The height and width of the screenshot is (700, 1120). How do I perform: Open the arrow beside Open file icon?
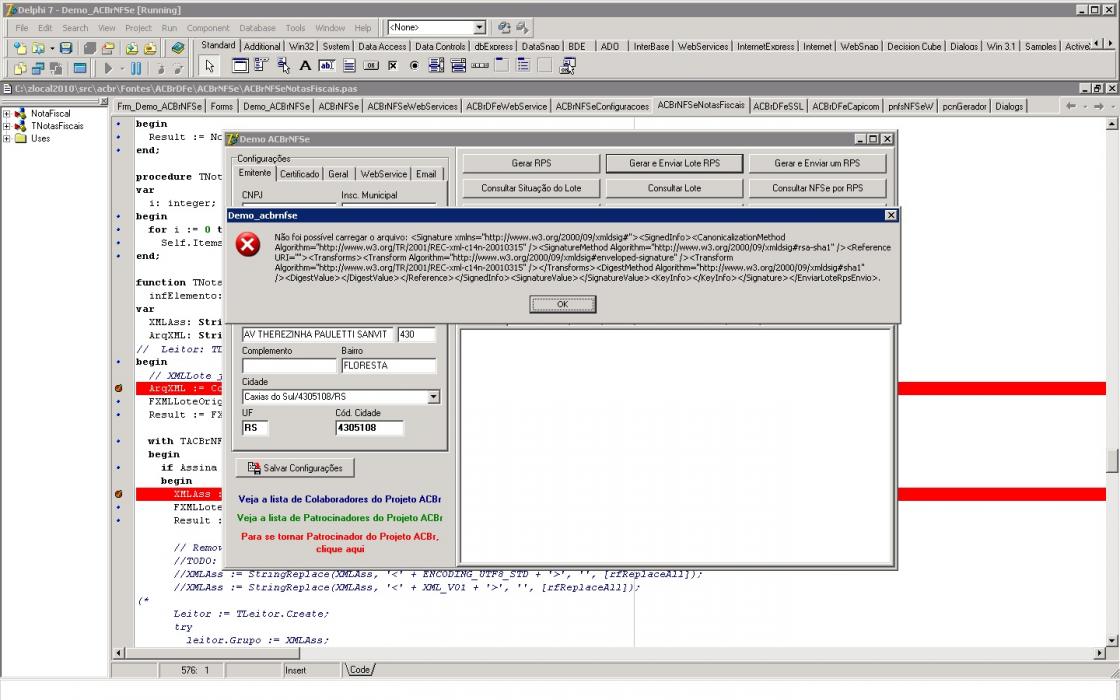(52, 49)
